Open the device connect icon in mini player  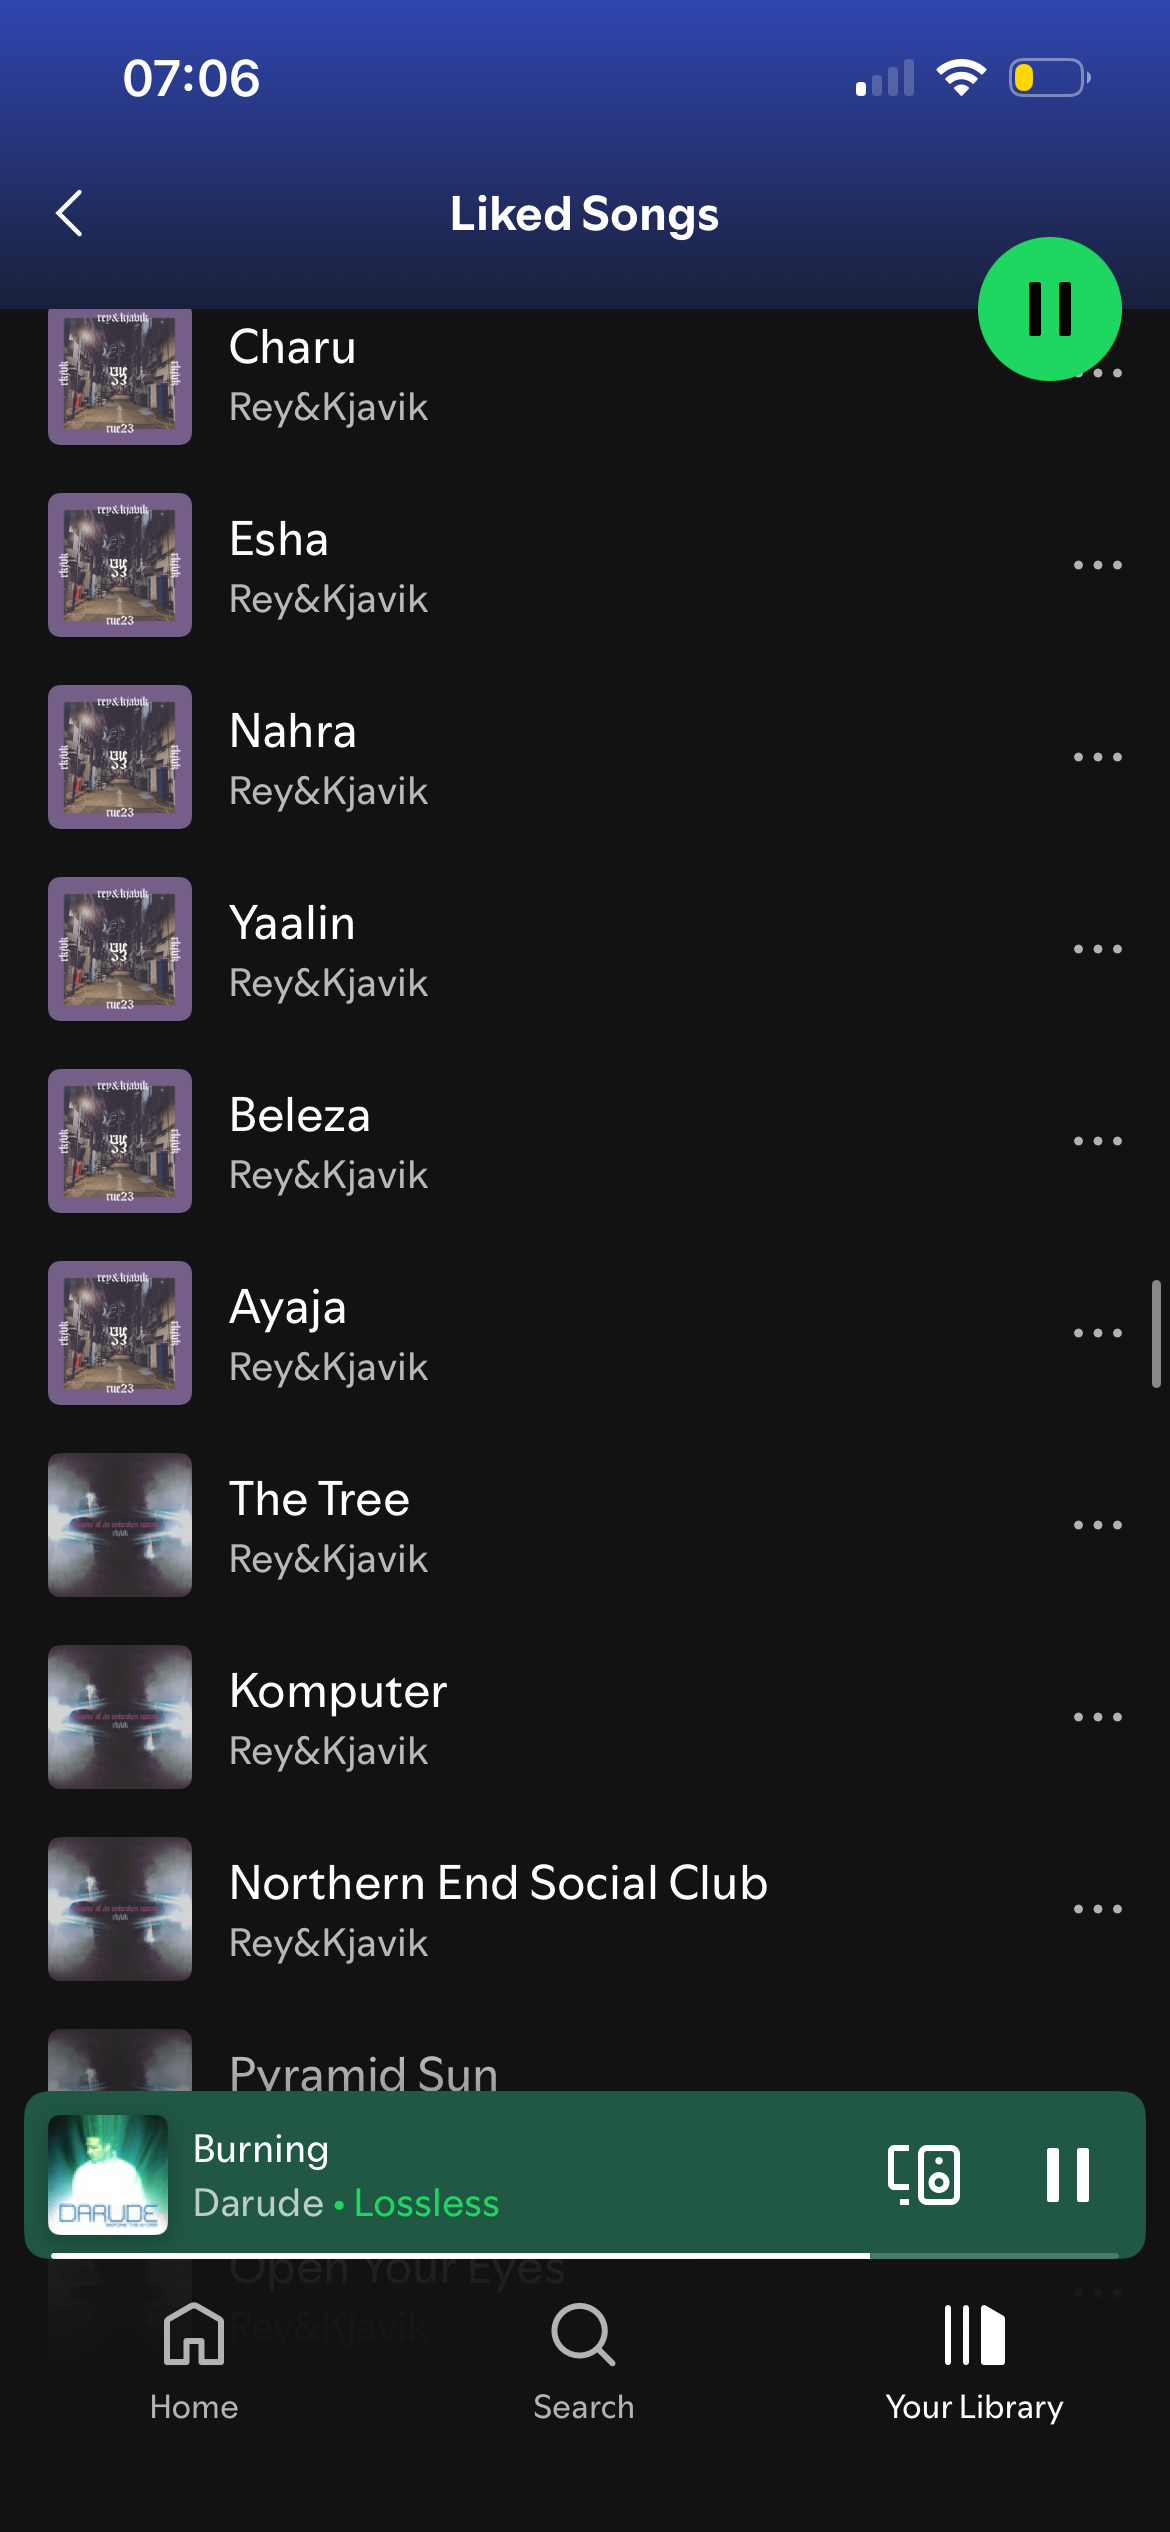tap(924, 2174)
